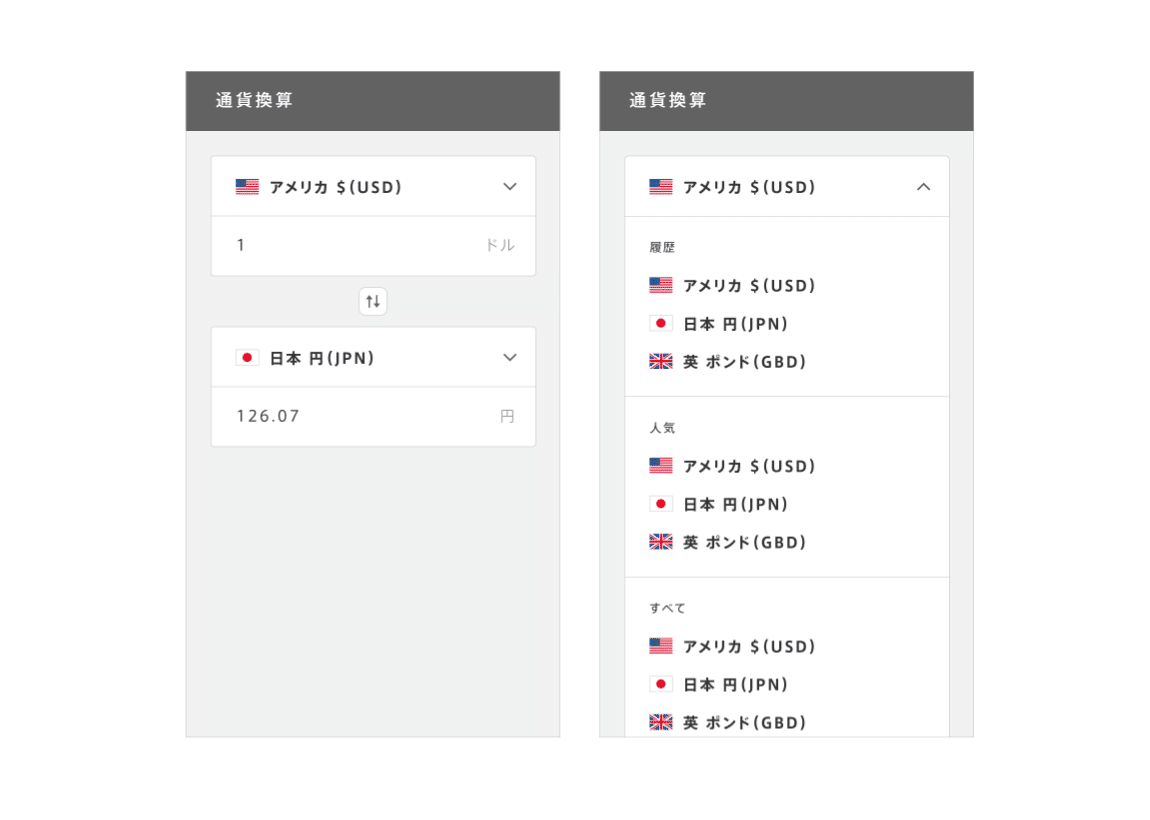The width and height of the screenshot is (1150, 820).
Task: Click the Japan flag icon under 人気
Action: coord(661,504)
